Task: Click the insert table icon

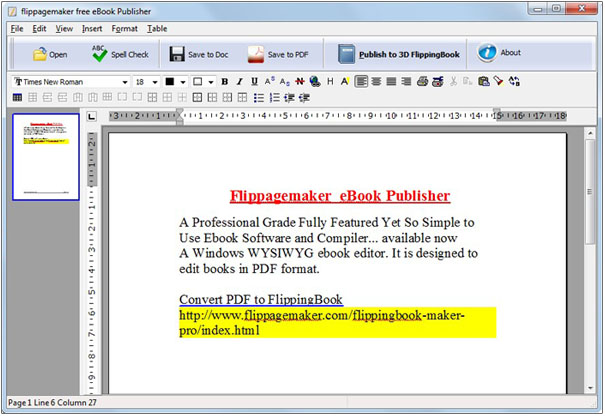Action: coord(17,97)
